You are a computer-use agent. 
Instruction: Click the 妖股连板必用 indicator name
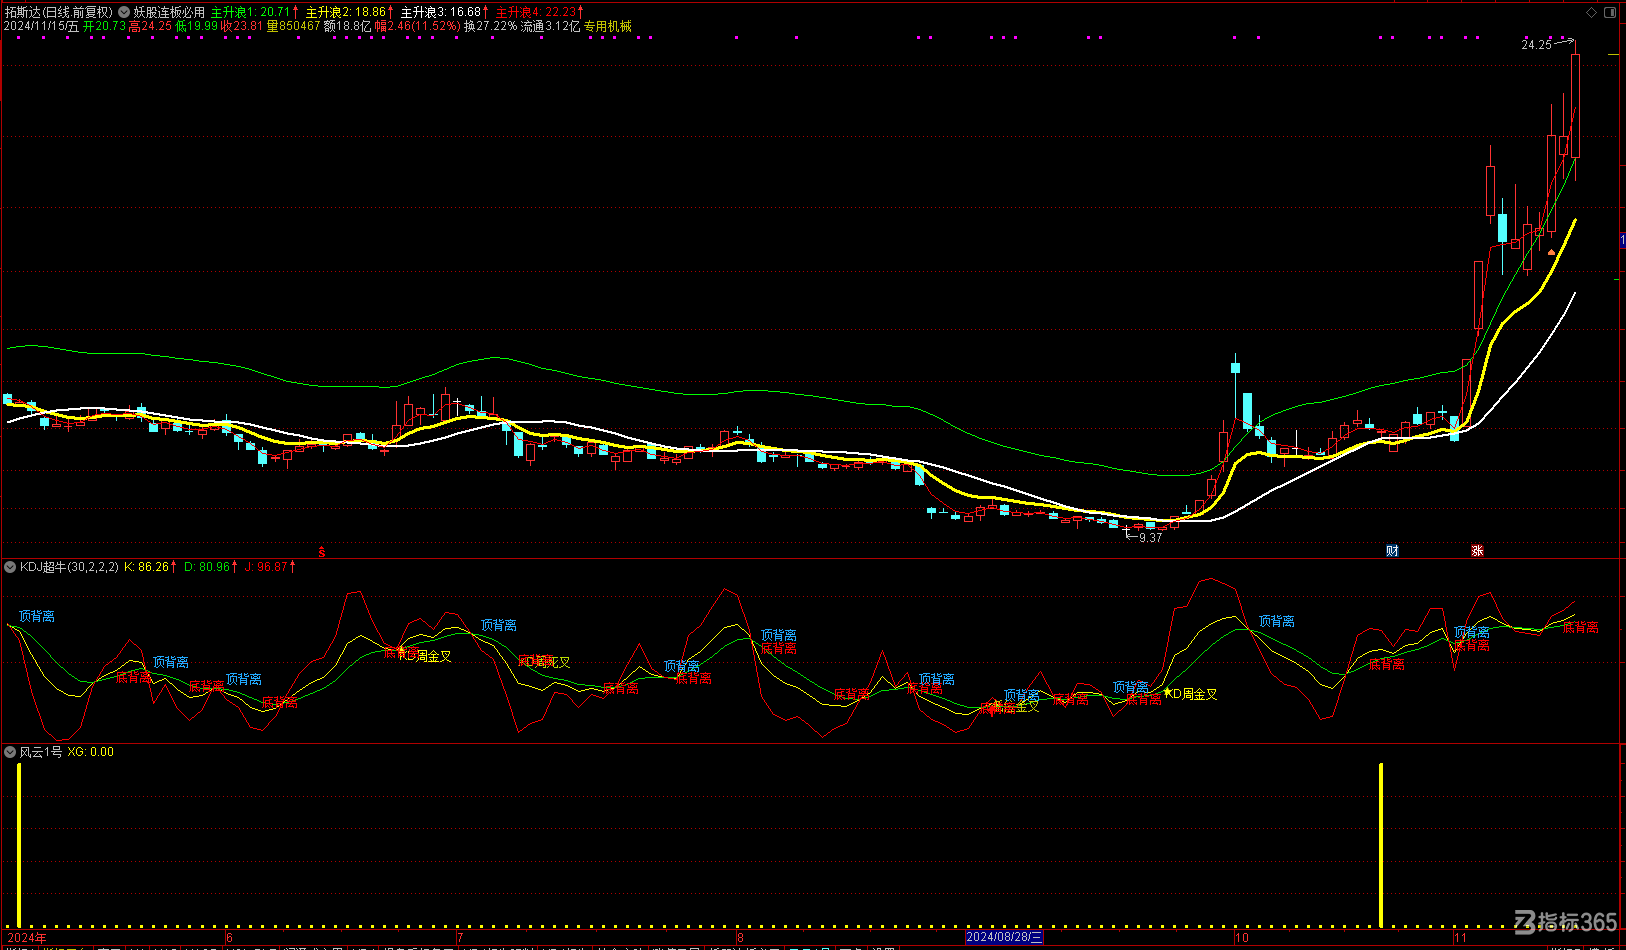pos(169,12)
